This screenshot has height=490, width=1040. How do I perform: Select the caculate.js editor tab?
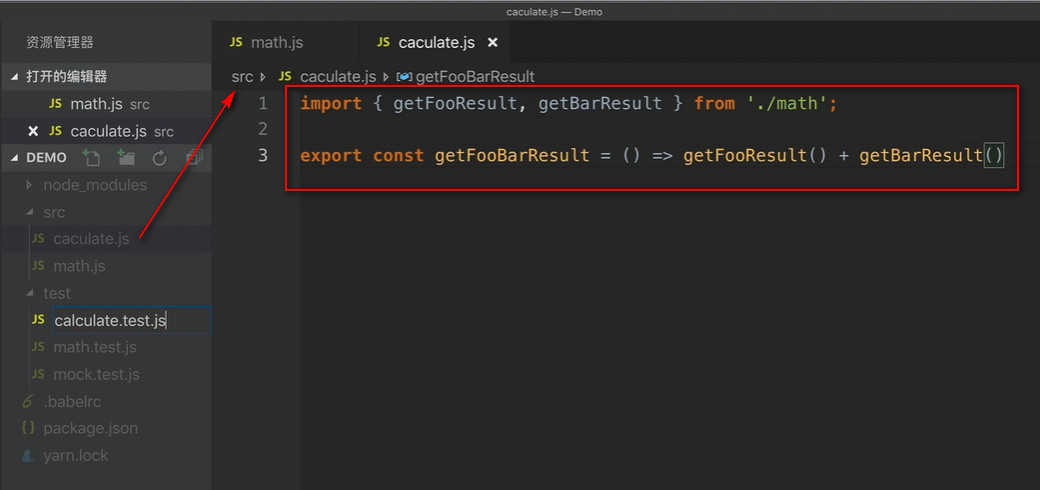436,42
